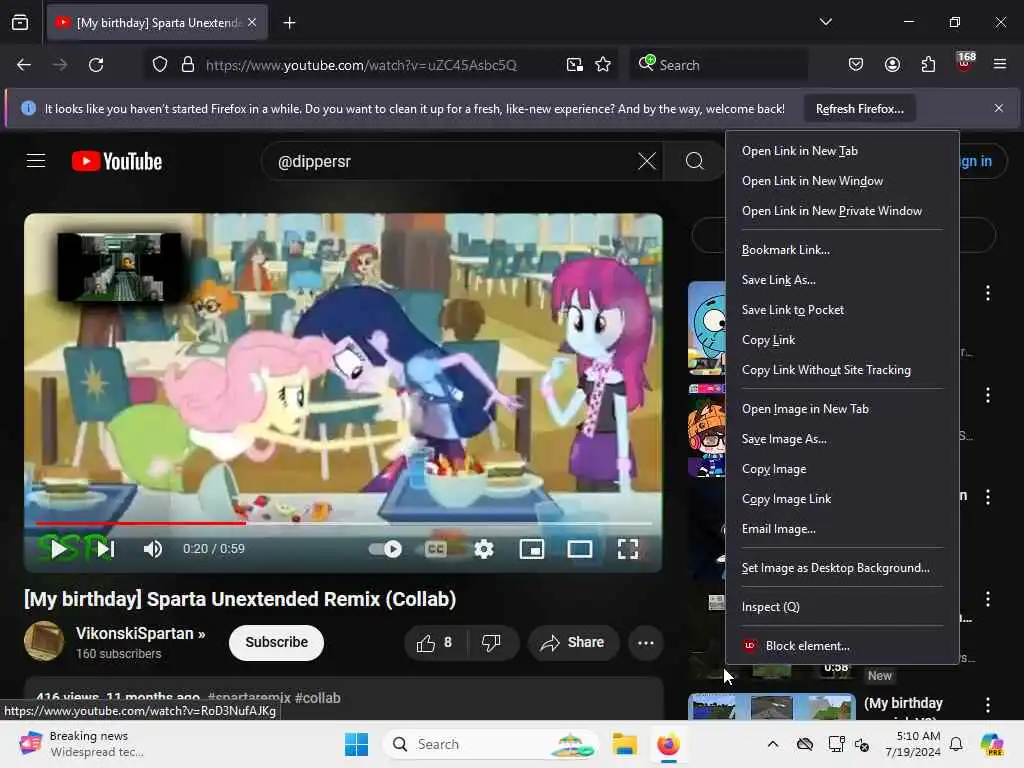Select Block element entry
Screen dimensions: 1024x768
pos(841,646)
